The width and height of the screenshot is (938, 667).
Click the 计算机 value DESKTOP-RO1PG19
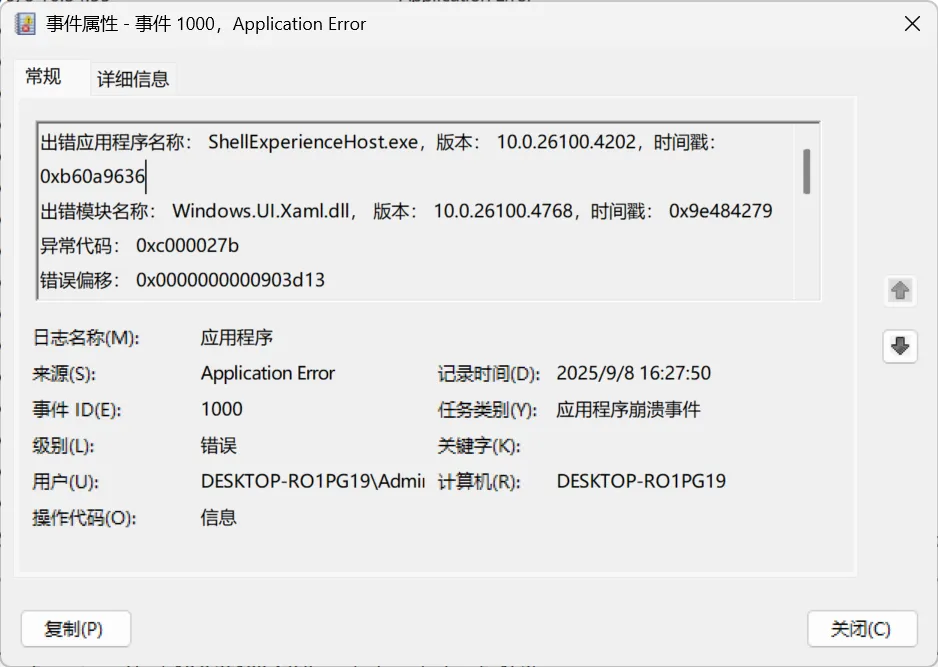tap(641, 482)
